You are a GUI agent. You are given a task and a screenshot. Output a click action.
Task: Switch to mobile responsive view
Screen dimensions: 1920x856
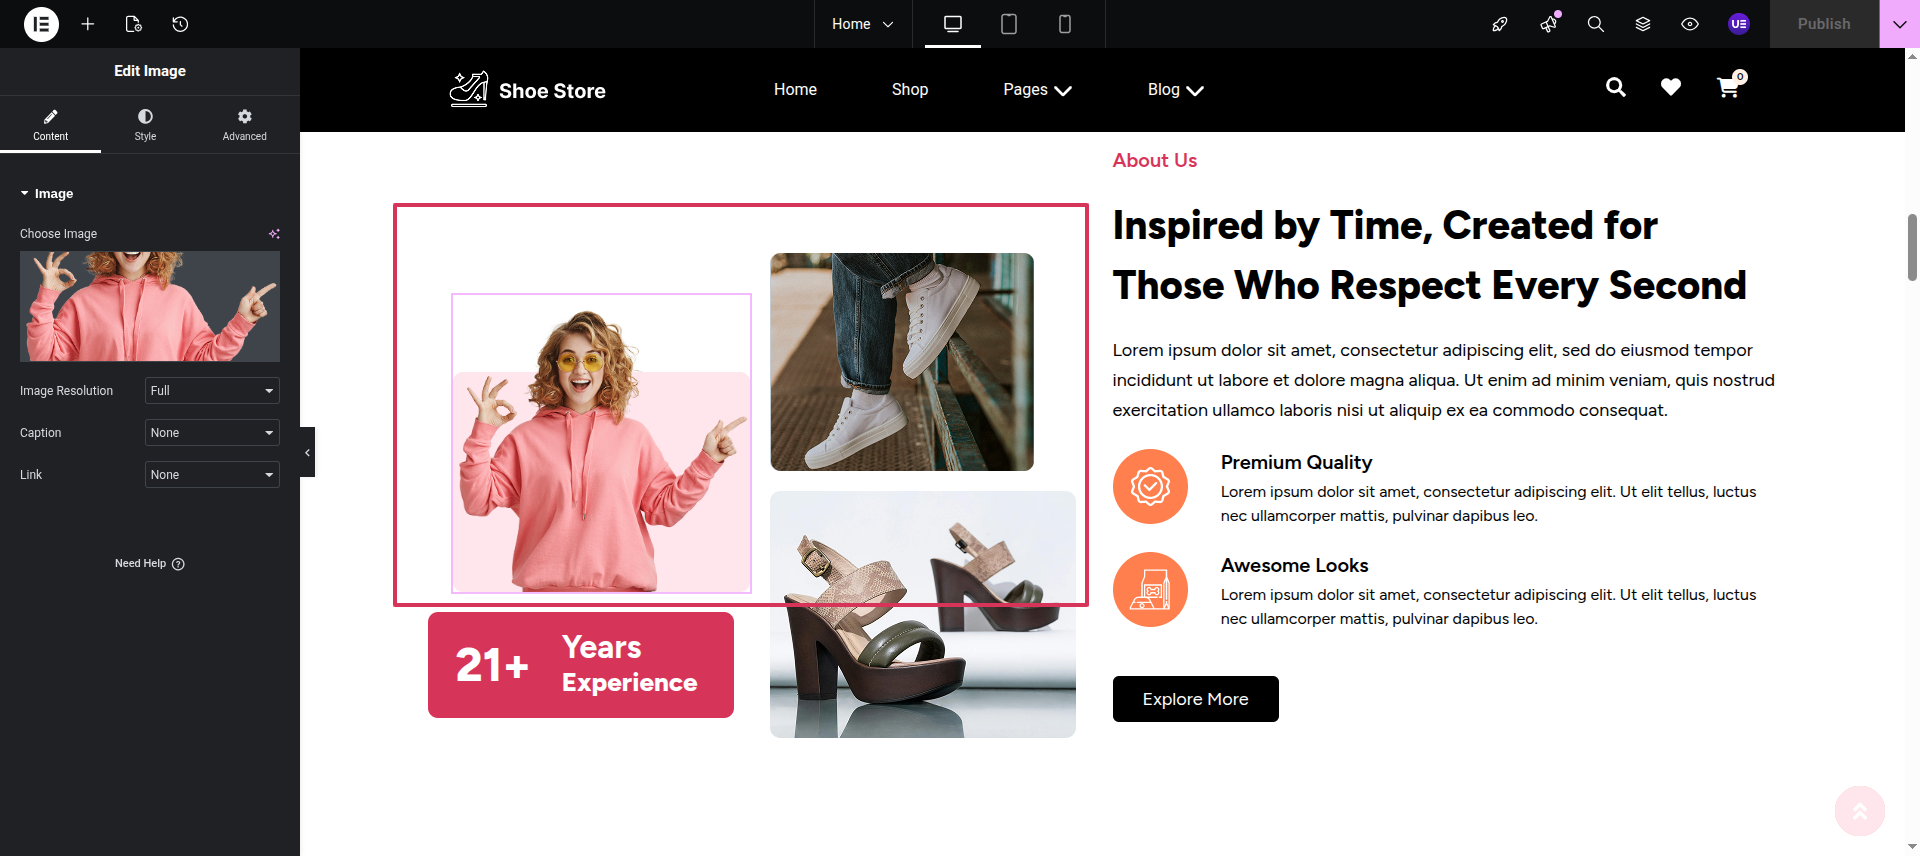1065,24
